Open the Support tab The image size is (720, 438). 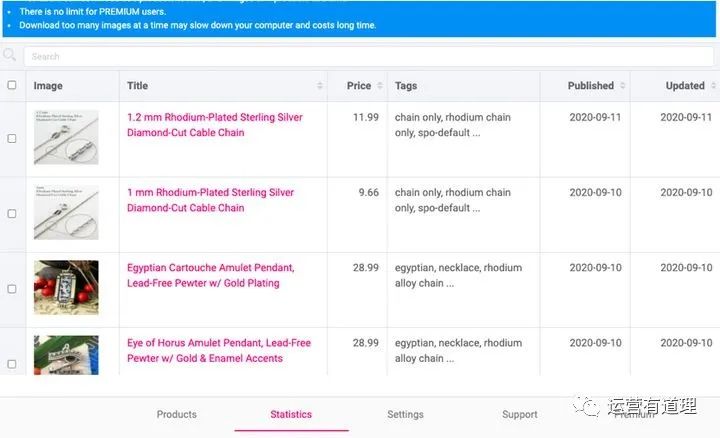519,414
